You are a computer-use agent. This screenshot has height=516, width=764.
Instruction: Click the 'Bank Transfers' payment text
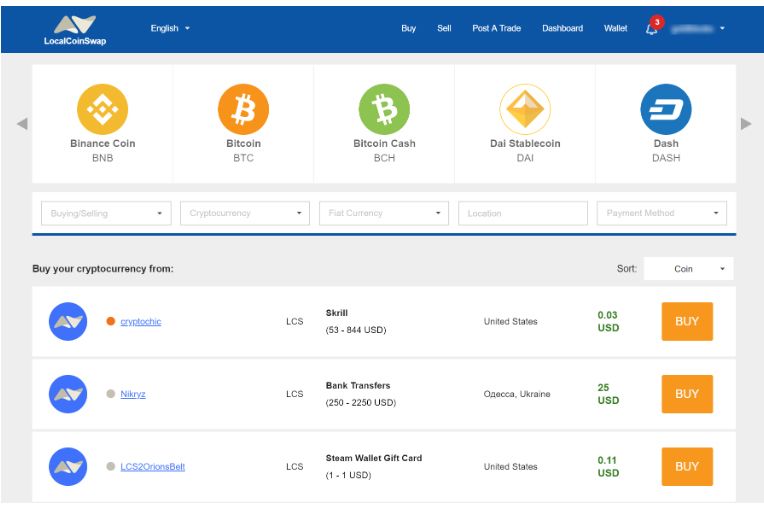point(358,385)
